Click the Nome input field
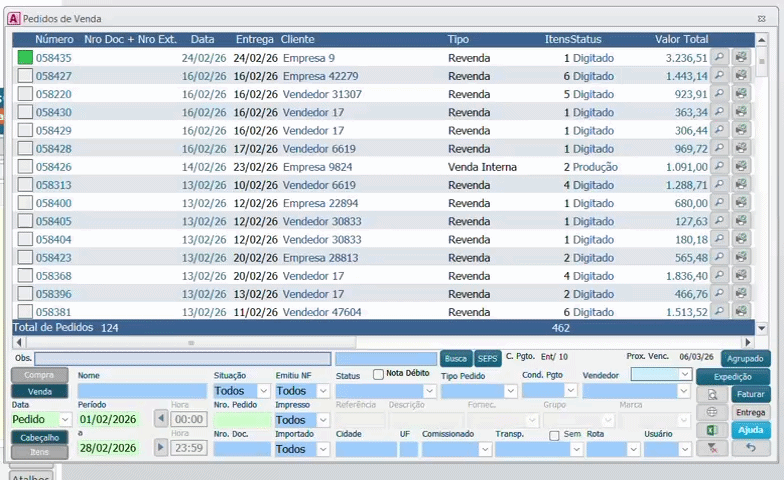The height and width of the screenshot is (480, 784). (x=141, y=391)
